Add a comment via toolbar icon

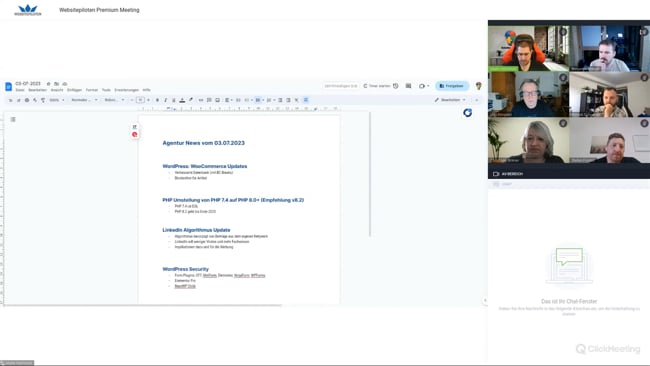(209, 100)
